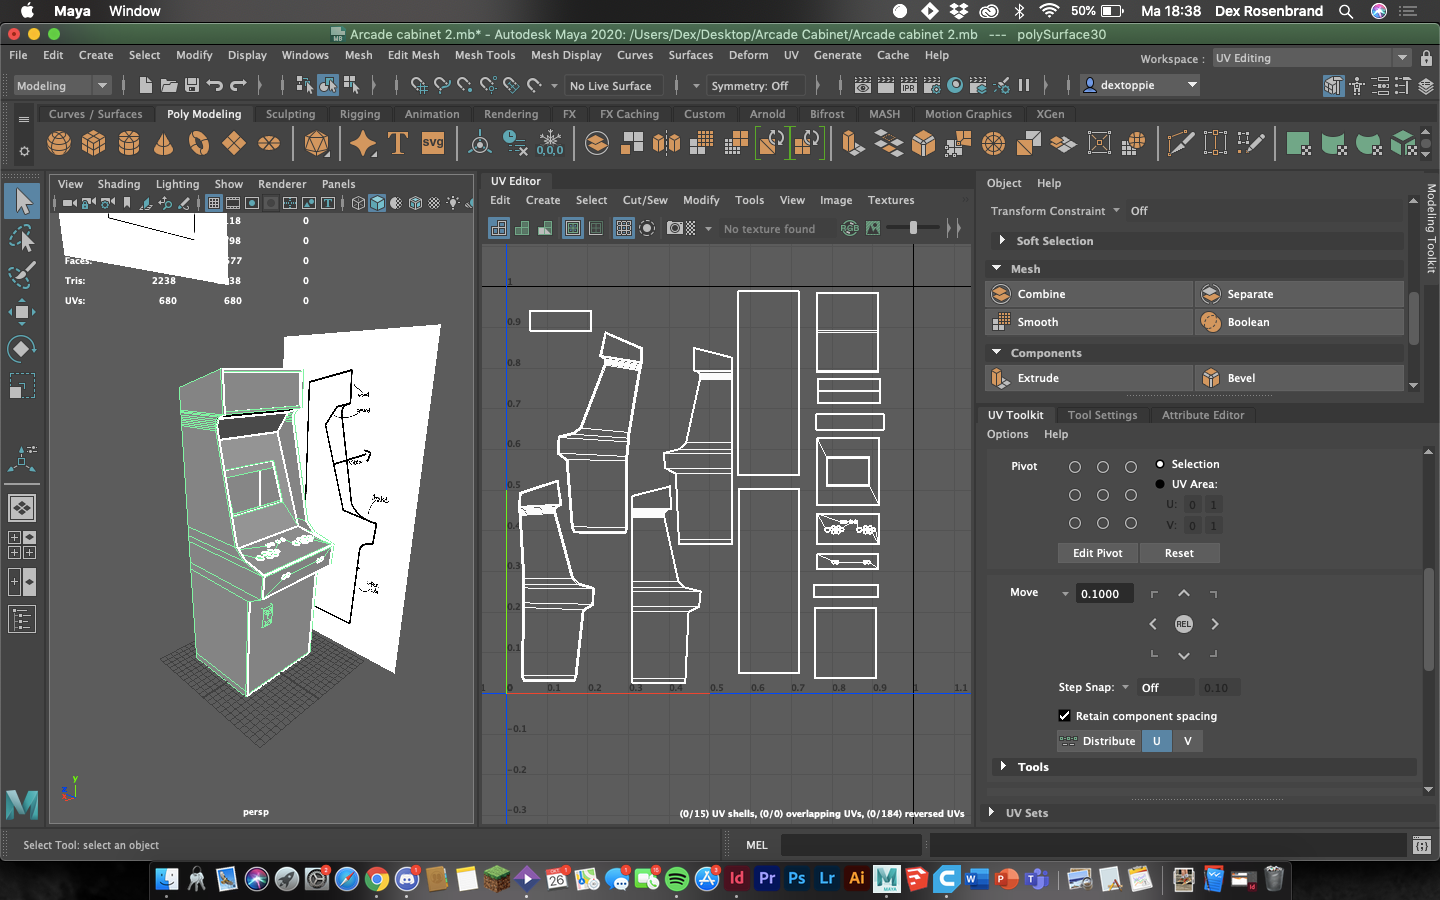
Task: Enable Retain component spacing checkbox
Action: pyautogui.click(x=1064, y=716)
